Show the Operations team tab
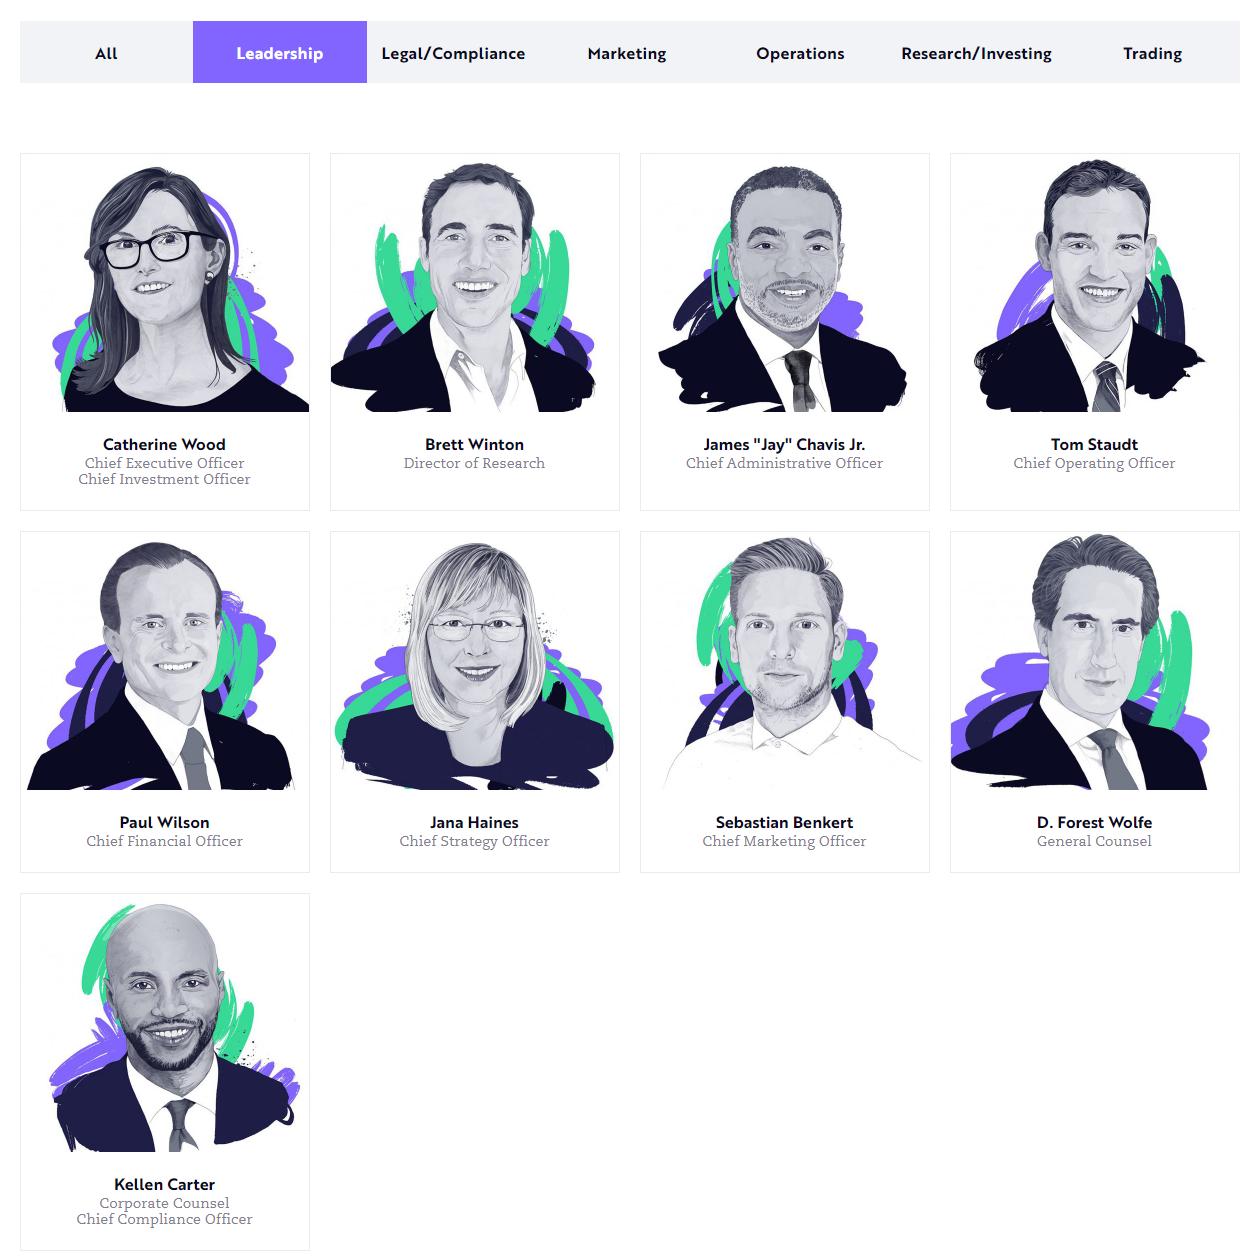Viewport: 1251px width, 1256px height. tap(800, 53)
